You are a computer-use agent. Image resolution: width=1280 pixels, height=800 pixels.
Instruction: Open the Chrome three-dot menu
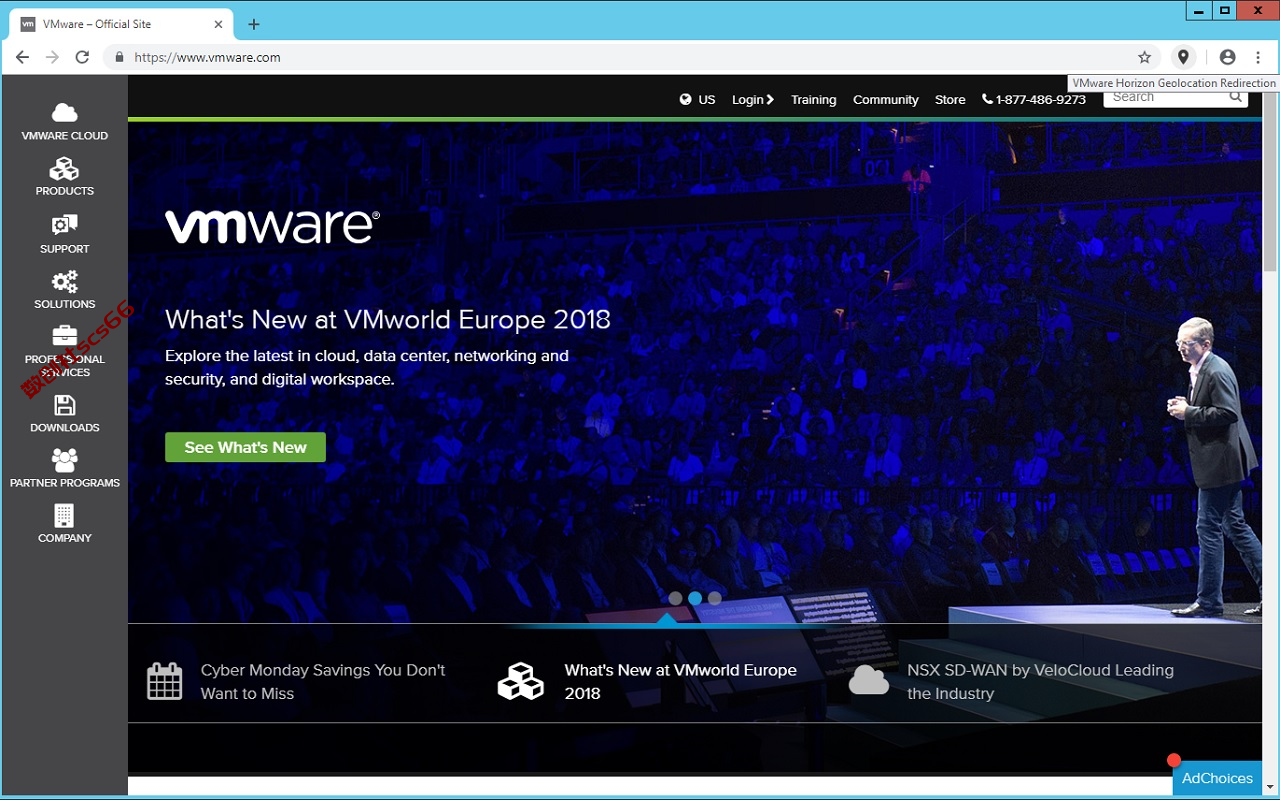coord(1258,57)
